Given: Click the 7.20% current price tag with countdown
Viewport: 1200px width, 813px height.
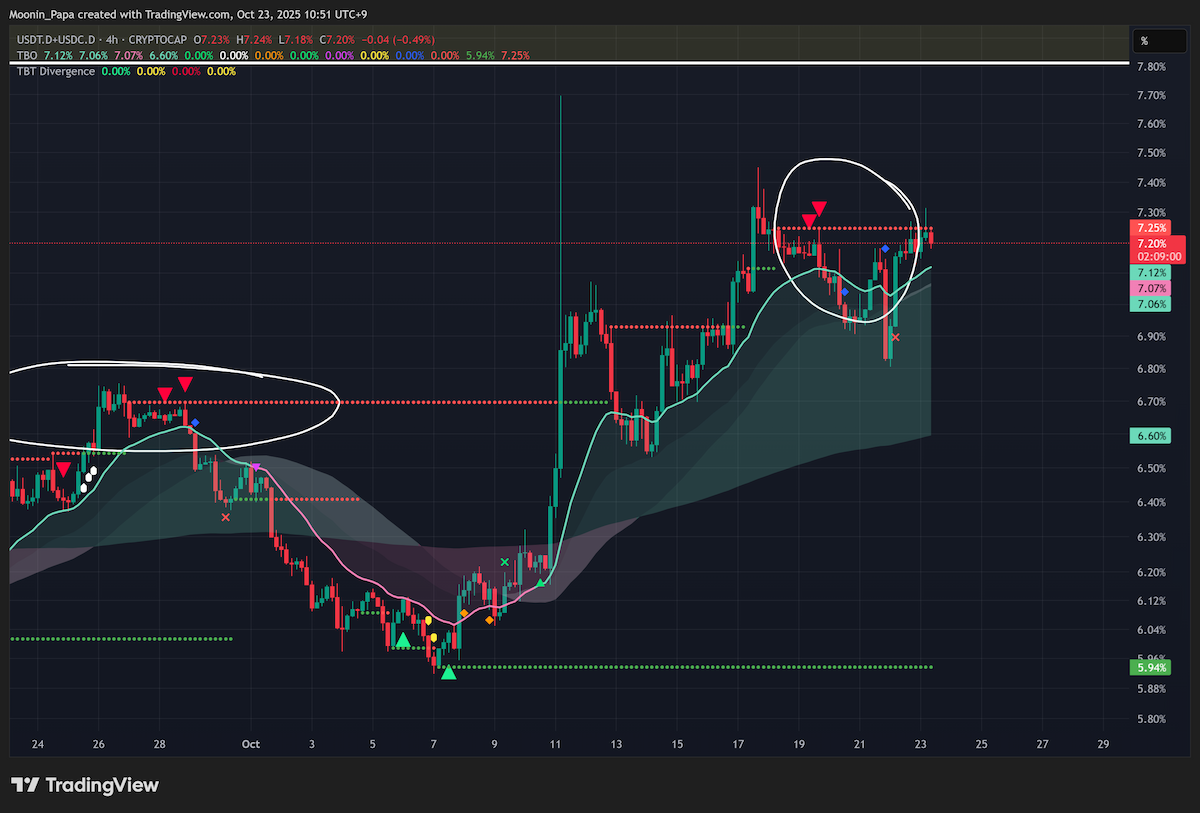Looking at the screenshot, I should [1159, 249].
